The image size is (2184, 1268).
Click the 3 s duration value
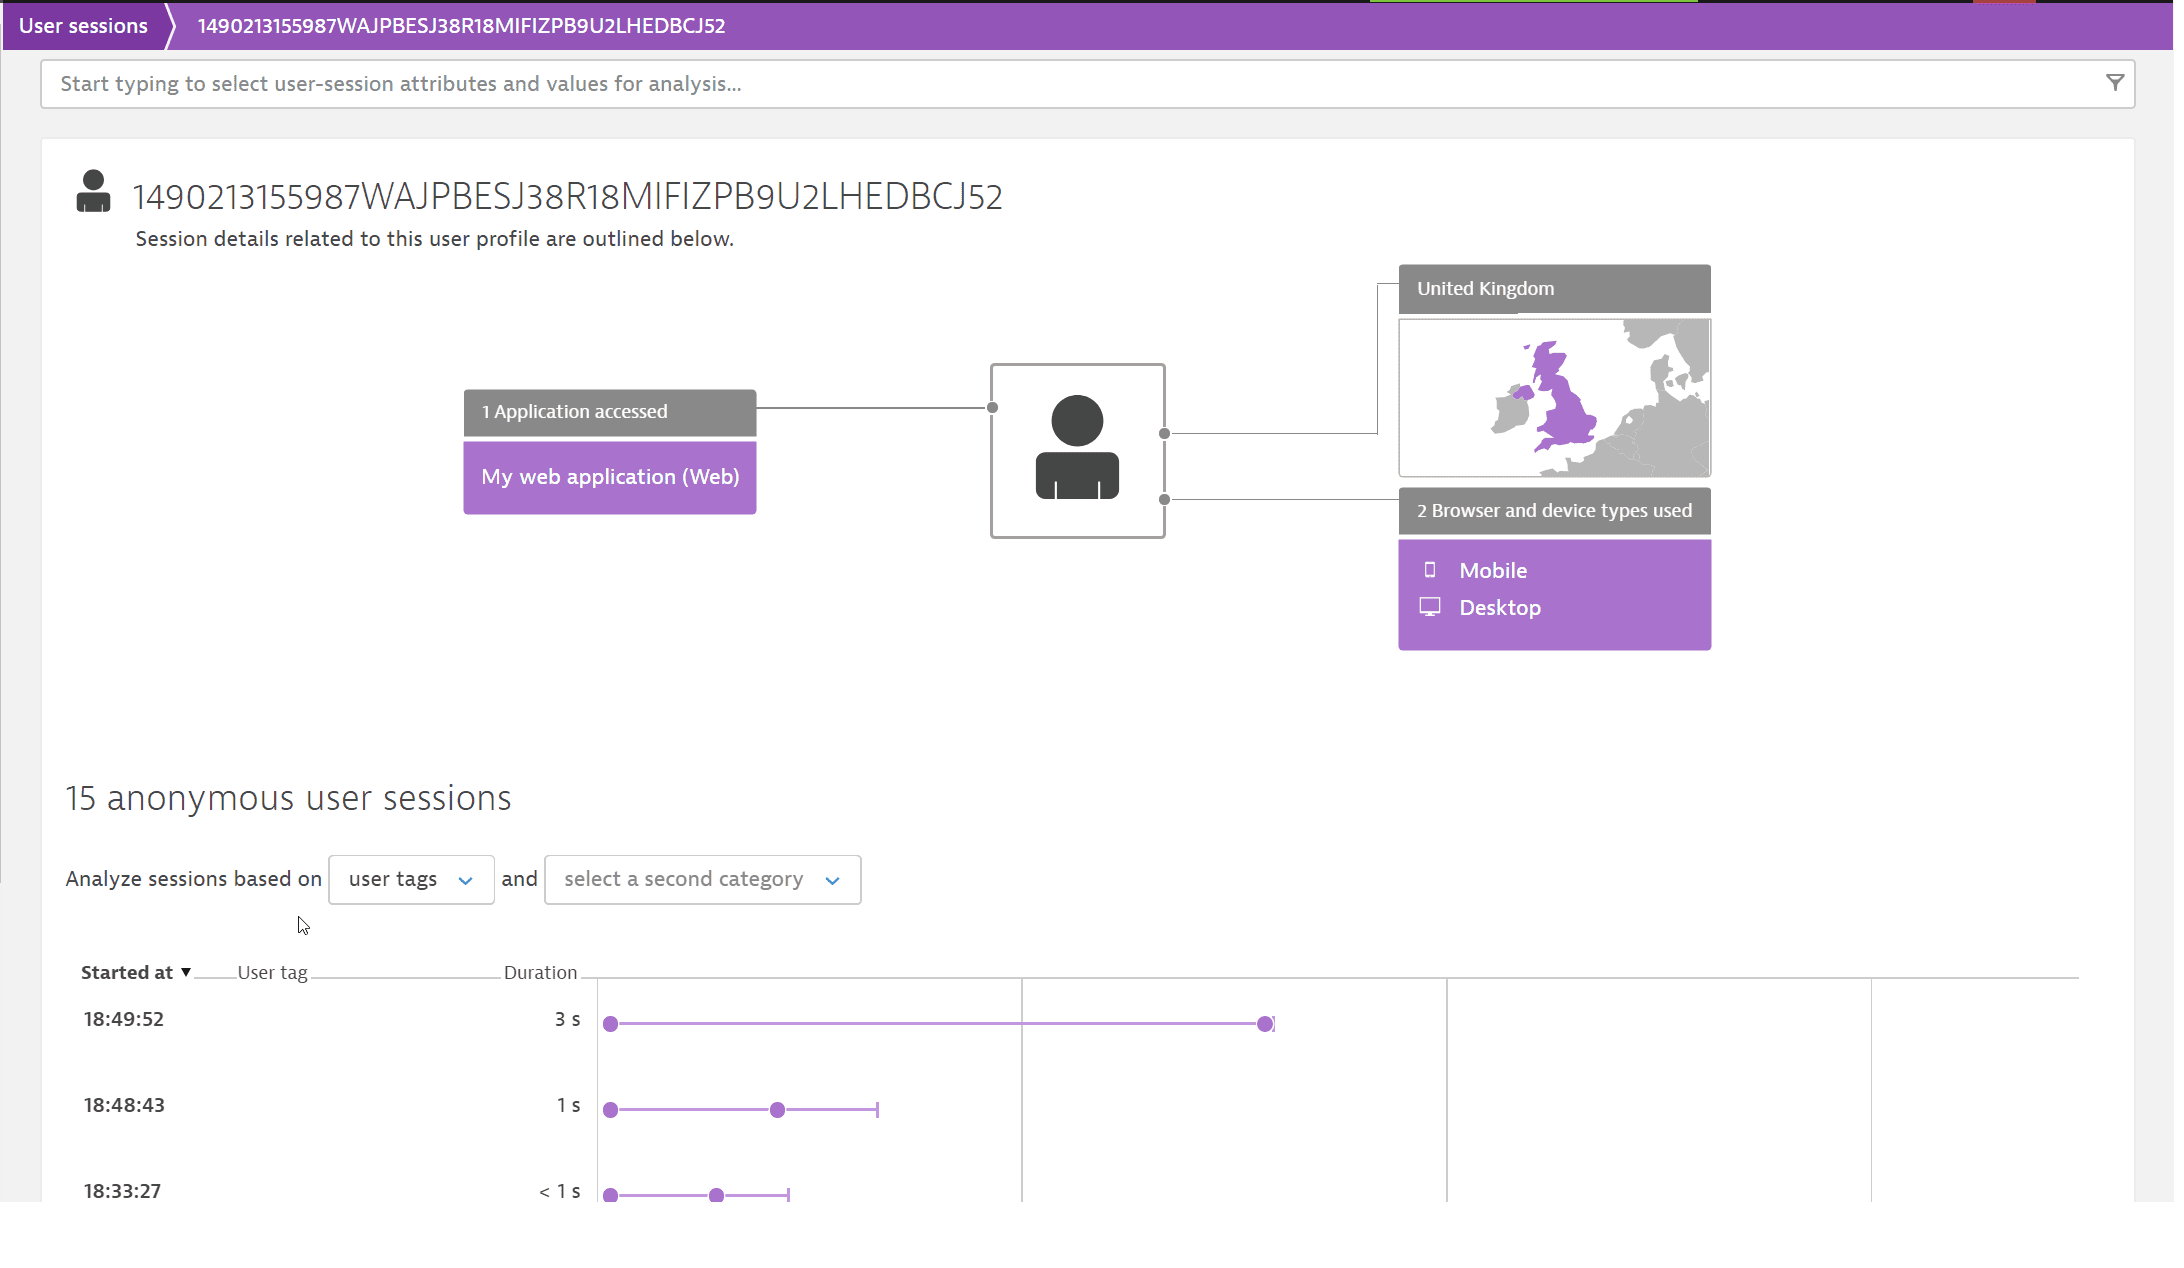coord(567,1019)
